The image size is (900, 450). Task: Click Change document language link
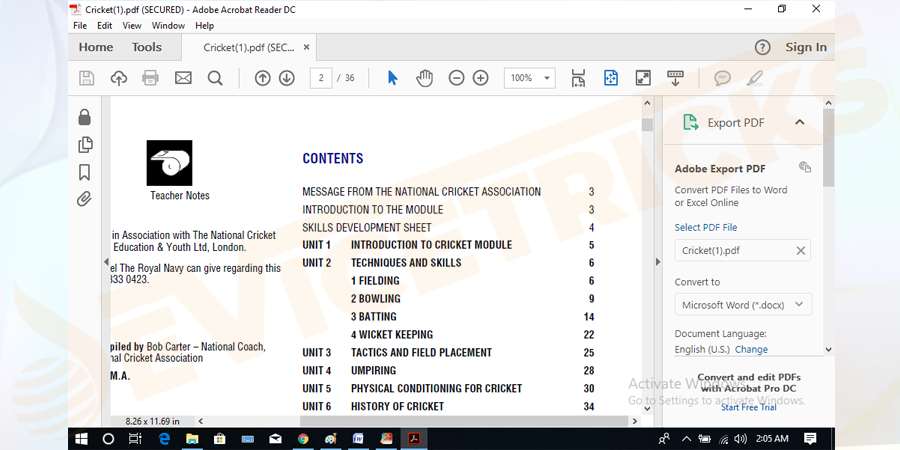[x=751, y=349]
